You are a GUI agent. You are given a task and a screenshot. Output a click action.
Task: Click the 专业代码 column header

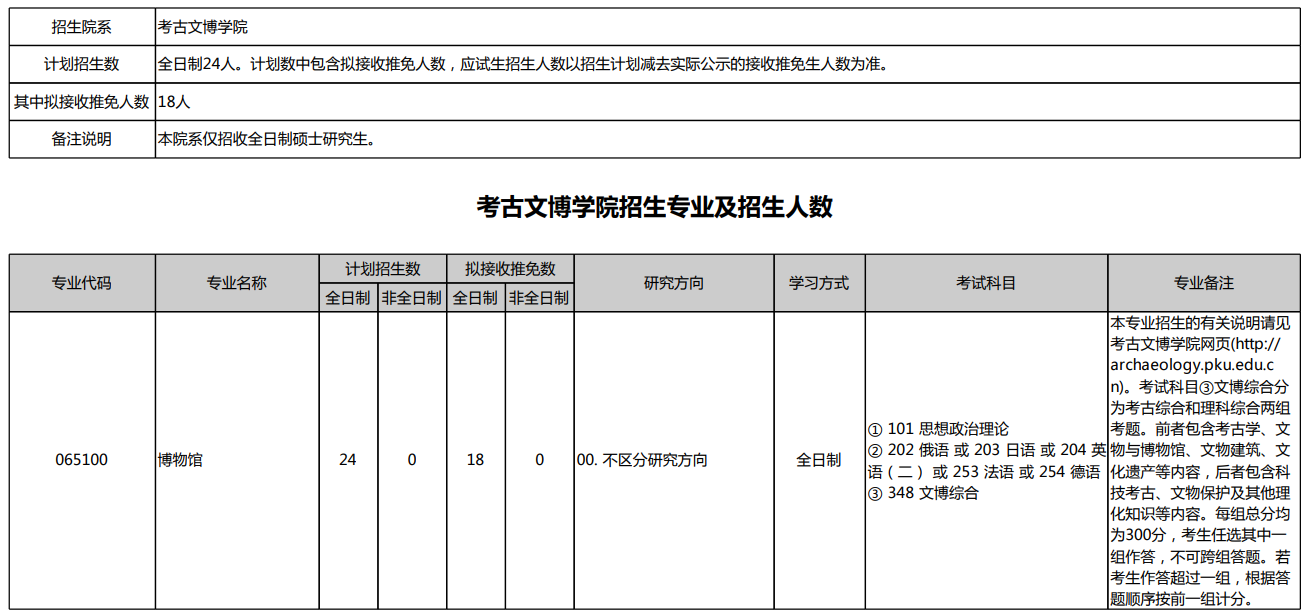pos(81,283)
